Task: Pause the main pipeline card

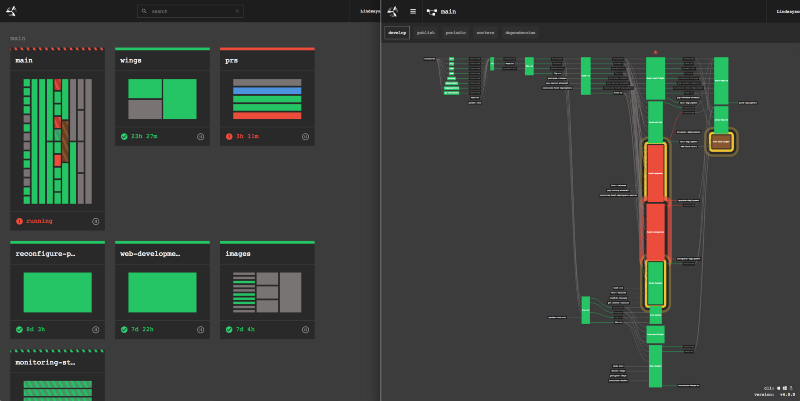Action: click(x=96, y=221)
